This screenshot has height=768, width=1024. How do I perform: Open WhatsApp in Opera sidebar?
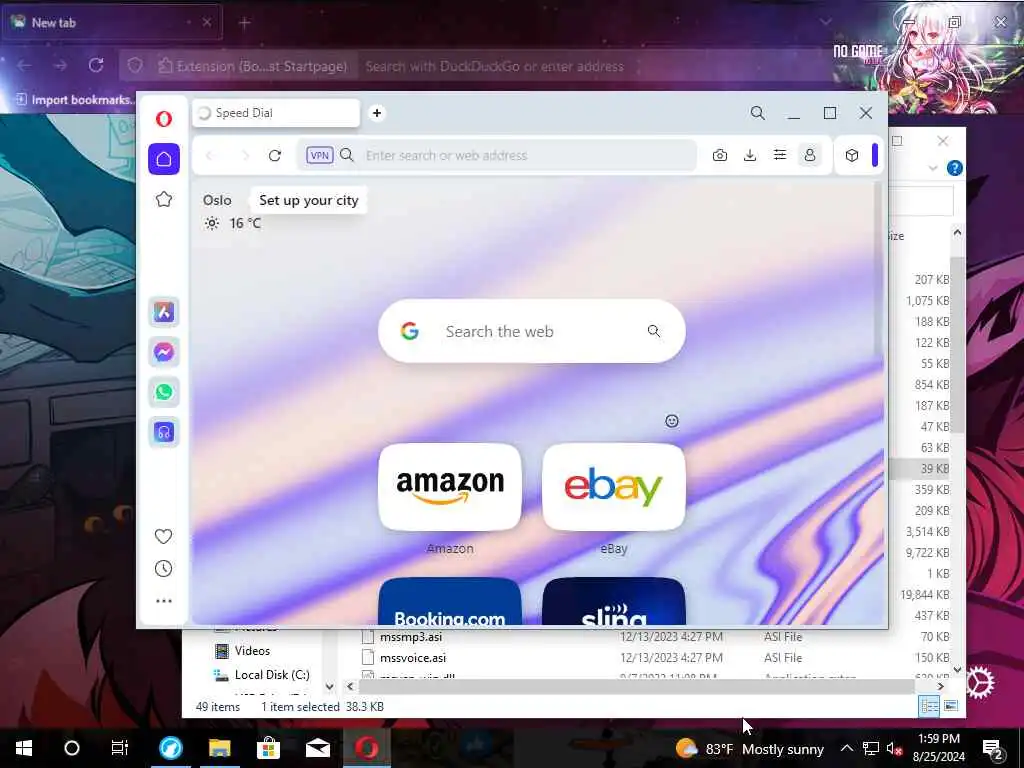pos(164,392)
